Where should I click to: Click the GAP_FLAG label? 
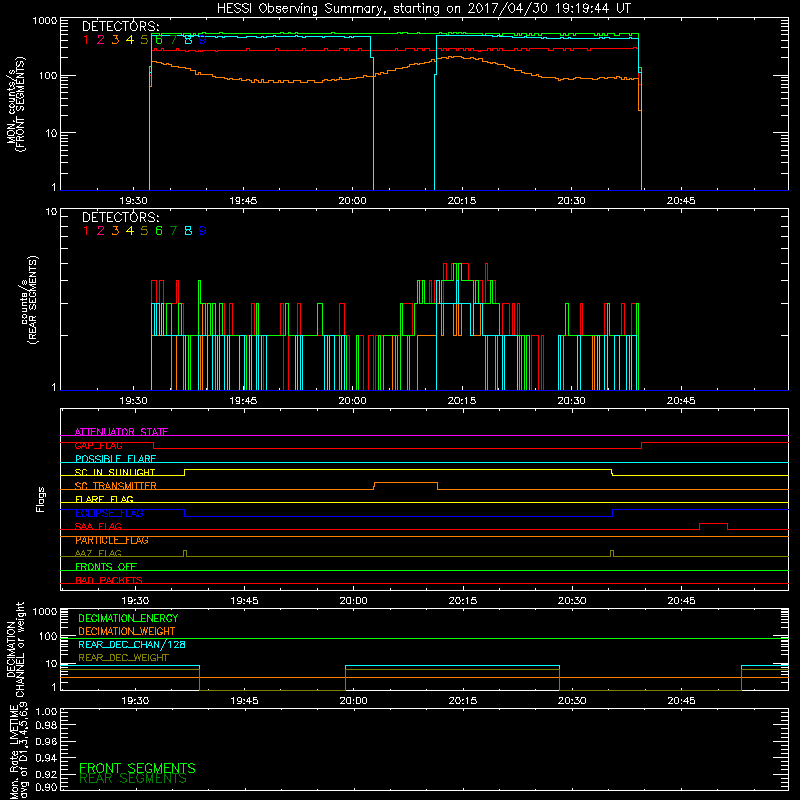(98, 445)
